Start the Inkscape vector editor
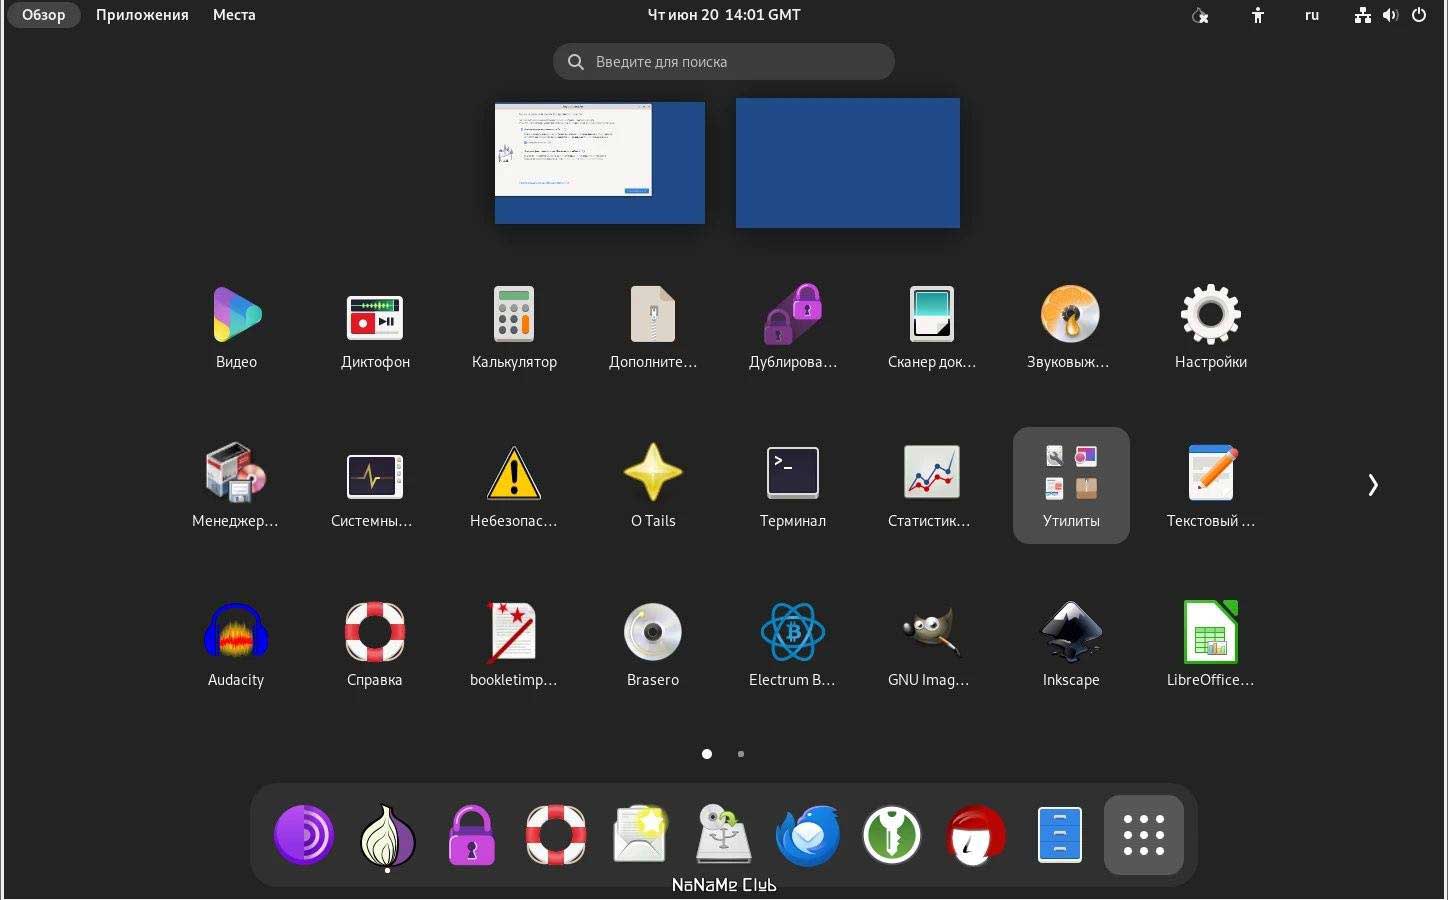 [1071, 645]
